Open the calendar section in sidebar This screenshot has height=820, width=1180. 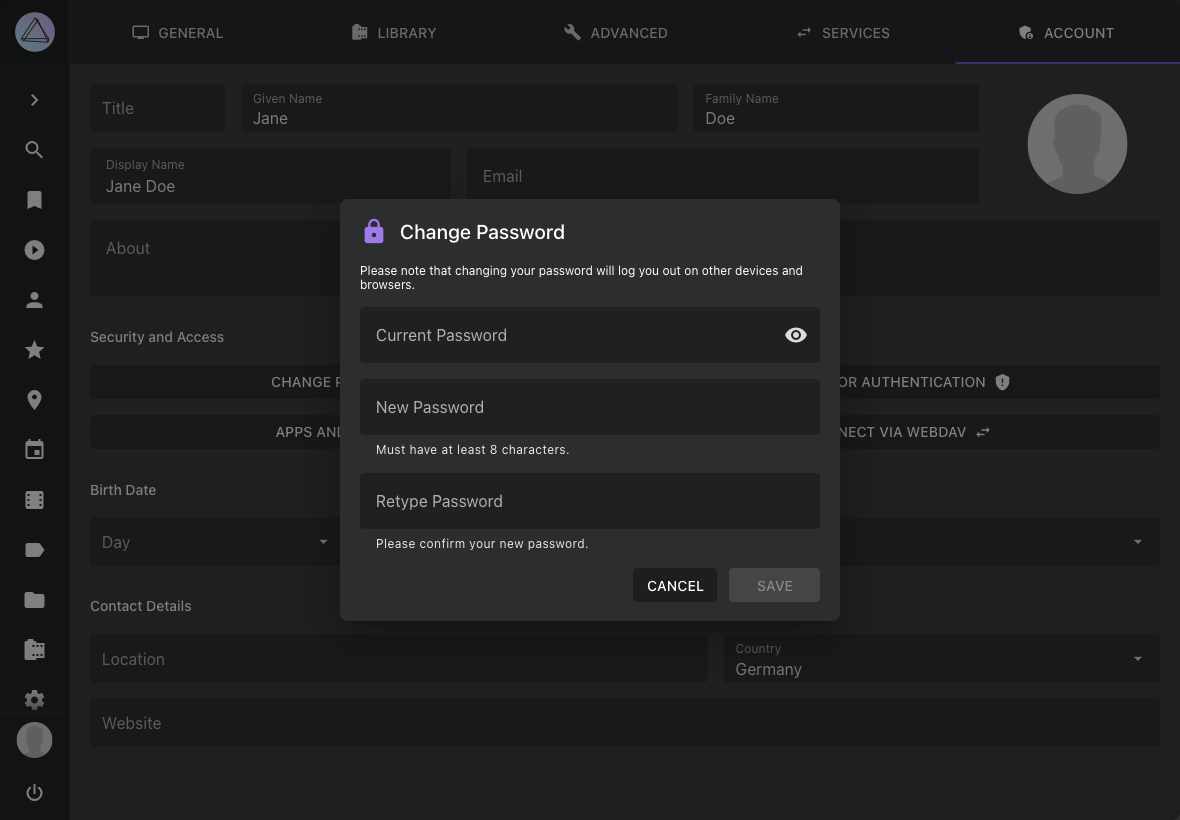[34, 449]
